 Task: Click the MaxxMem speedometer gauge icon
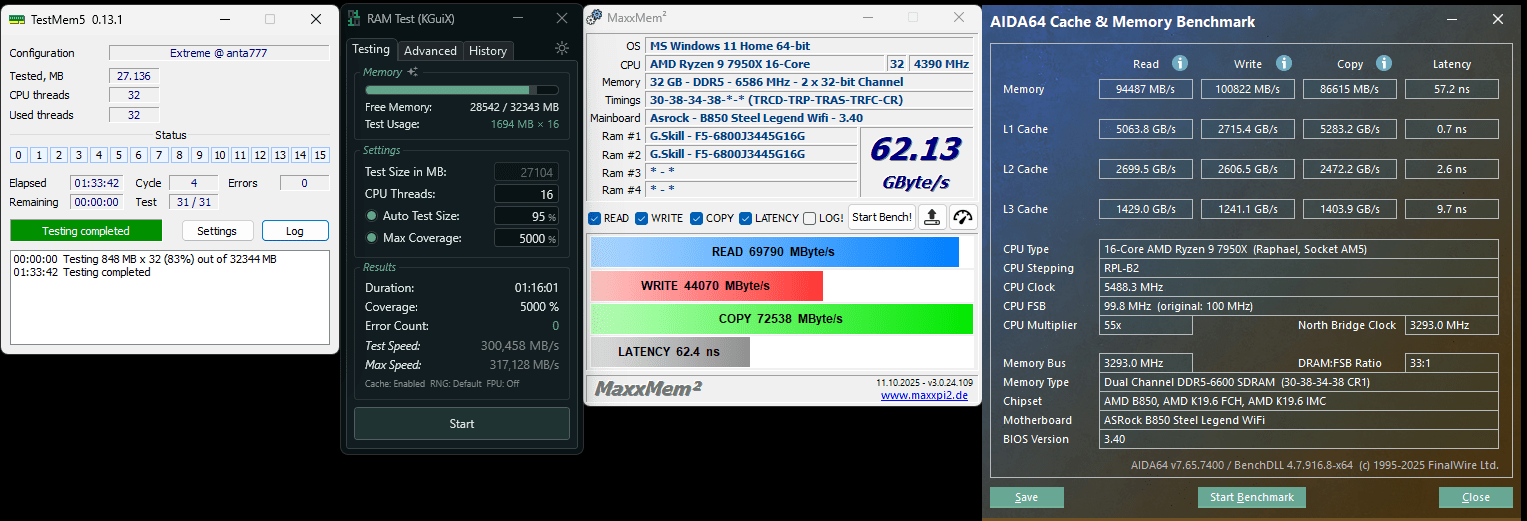coord(963,217)
